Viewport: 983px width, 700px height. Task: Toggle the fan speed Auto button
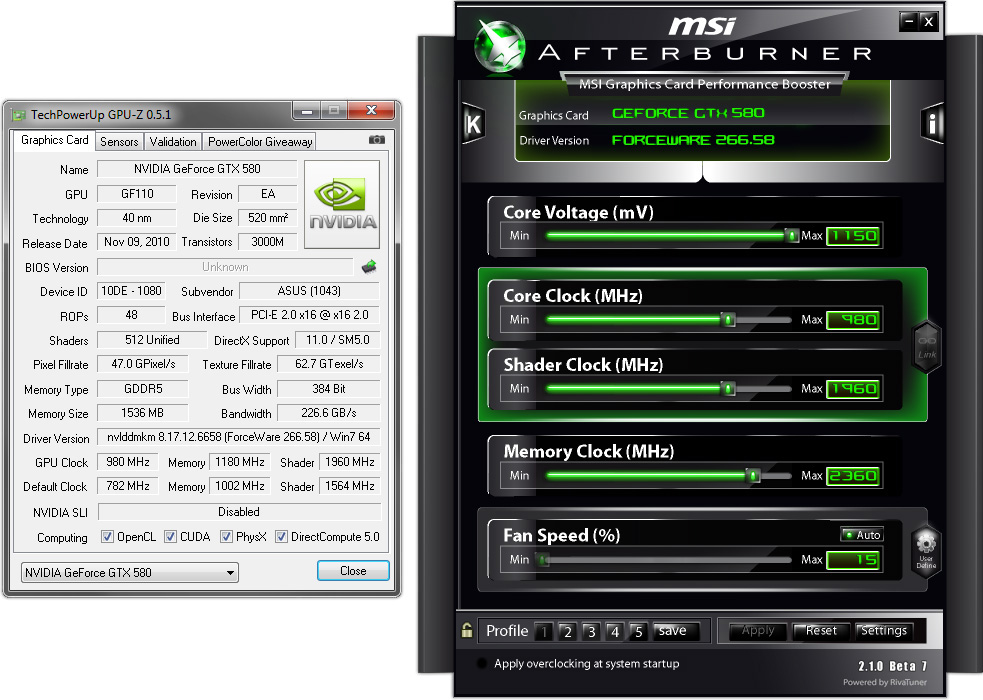tap(862, 535)
